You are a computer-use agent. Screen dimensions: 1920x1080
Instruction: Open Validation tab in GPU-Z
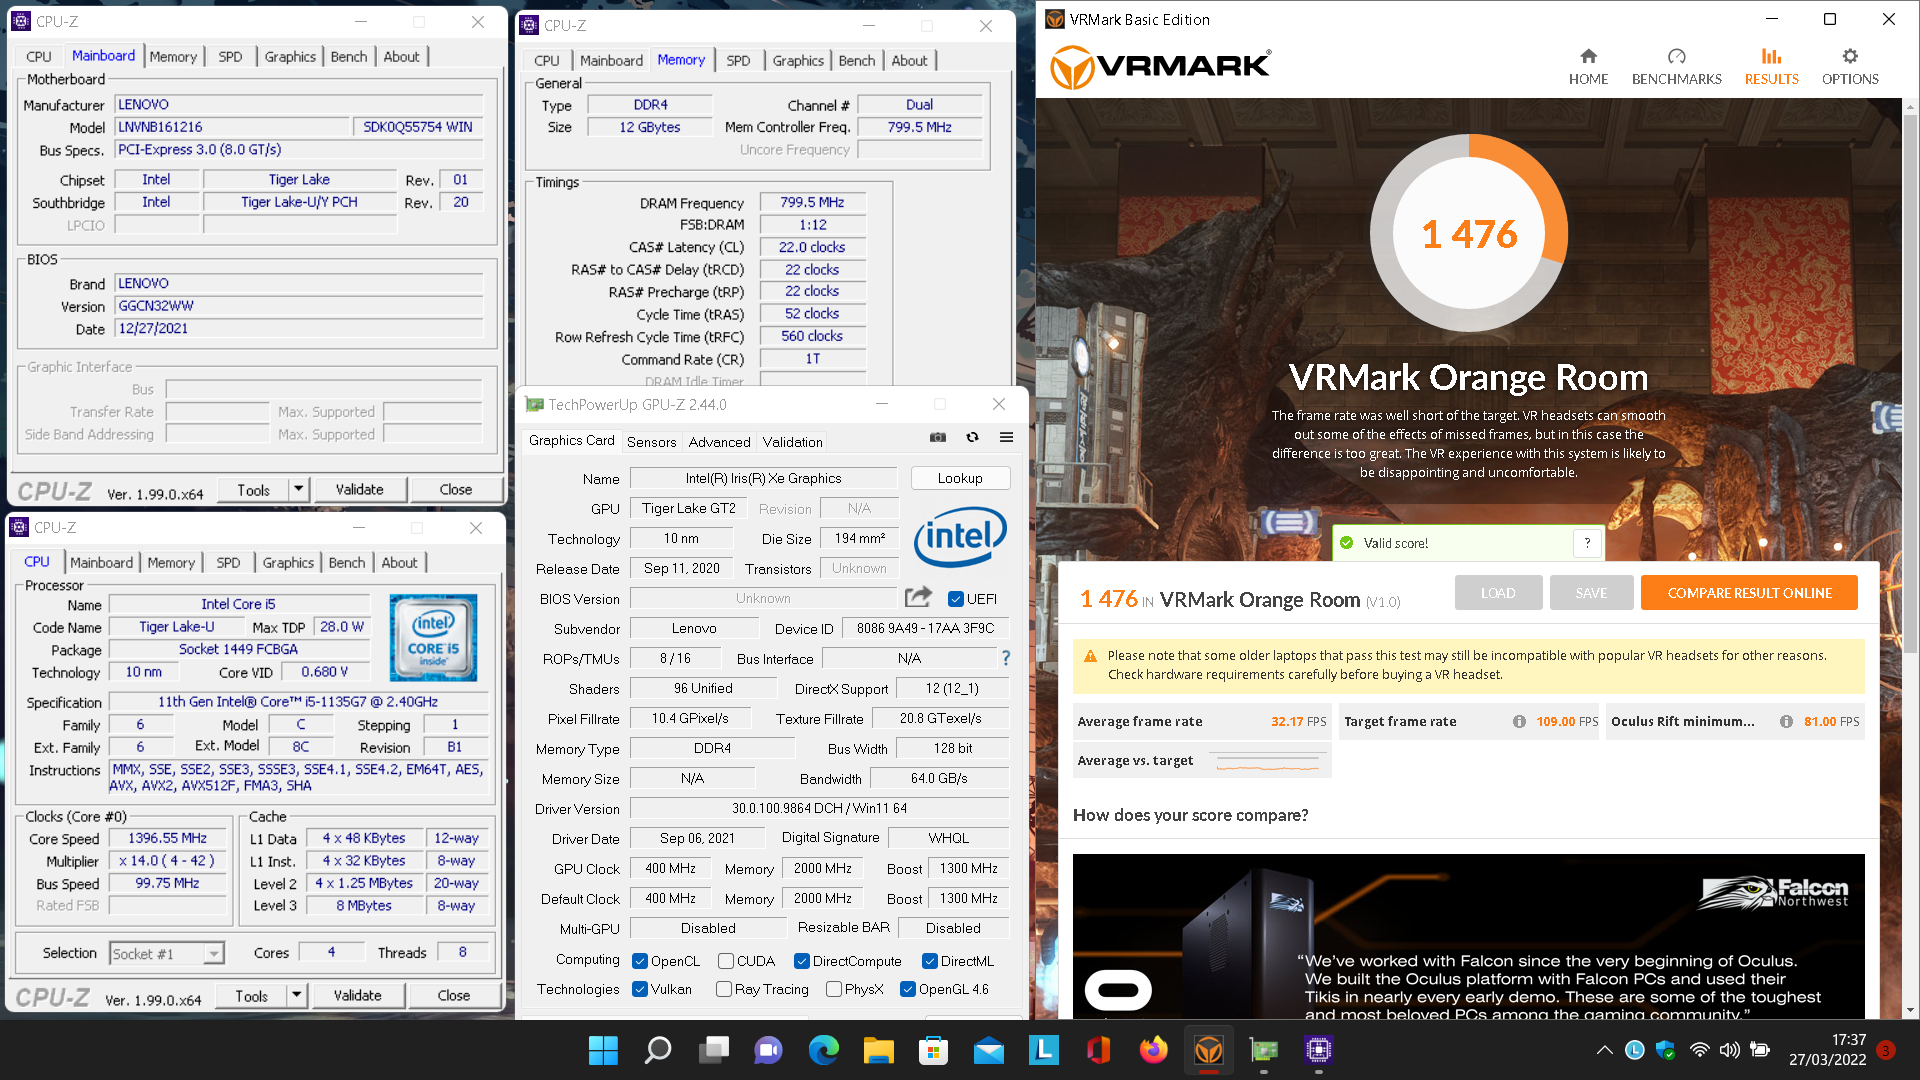click(x=792, y=442)
